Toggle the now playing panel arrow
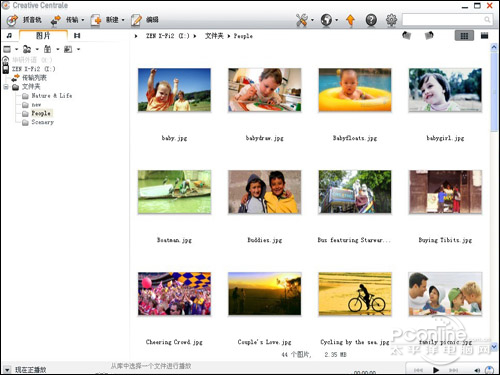 tap(7, 369)
